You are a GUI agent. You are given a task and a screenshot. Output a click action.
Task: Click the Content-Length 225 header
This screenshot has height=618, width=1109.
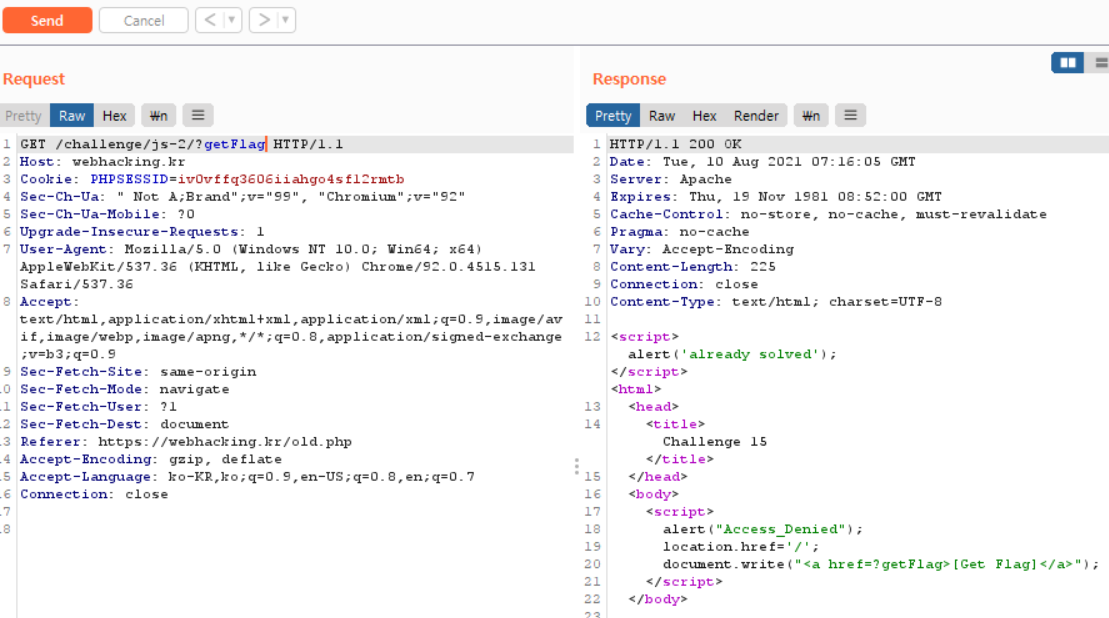click(693, 267)
